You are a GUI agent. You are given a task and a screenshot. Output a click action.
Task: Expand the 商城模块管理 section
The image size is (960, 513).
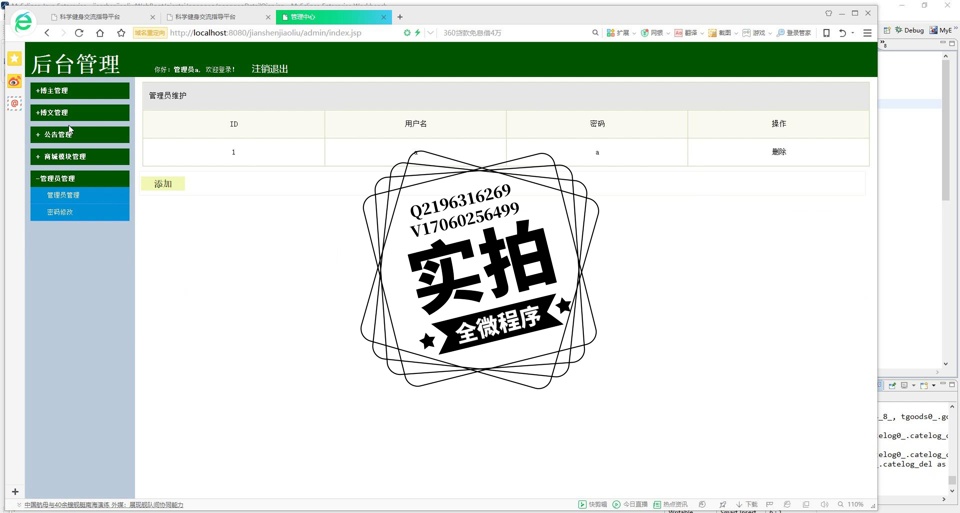coord(80,157)
